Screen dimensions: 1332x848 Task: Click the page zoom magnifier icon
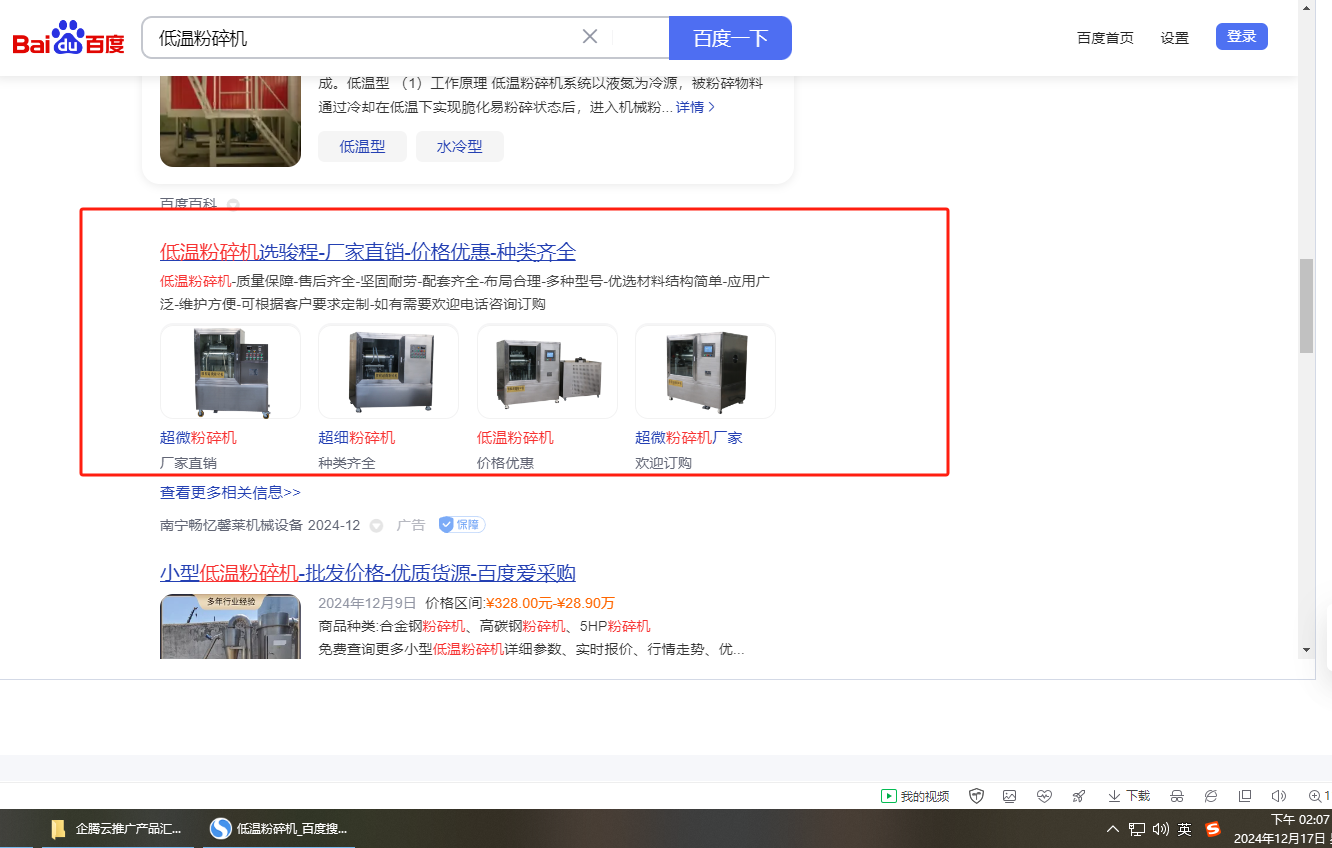[x=1315, y=796]
